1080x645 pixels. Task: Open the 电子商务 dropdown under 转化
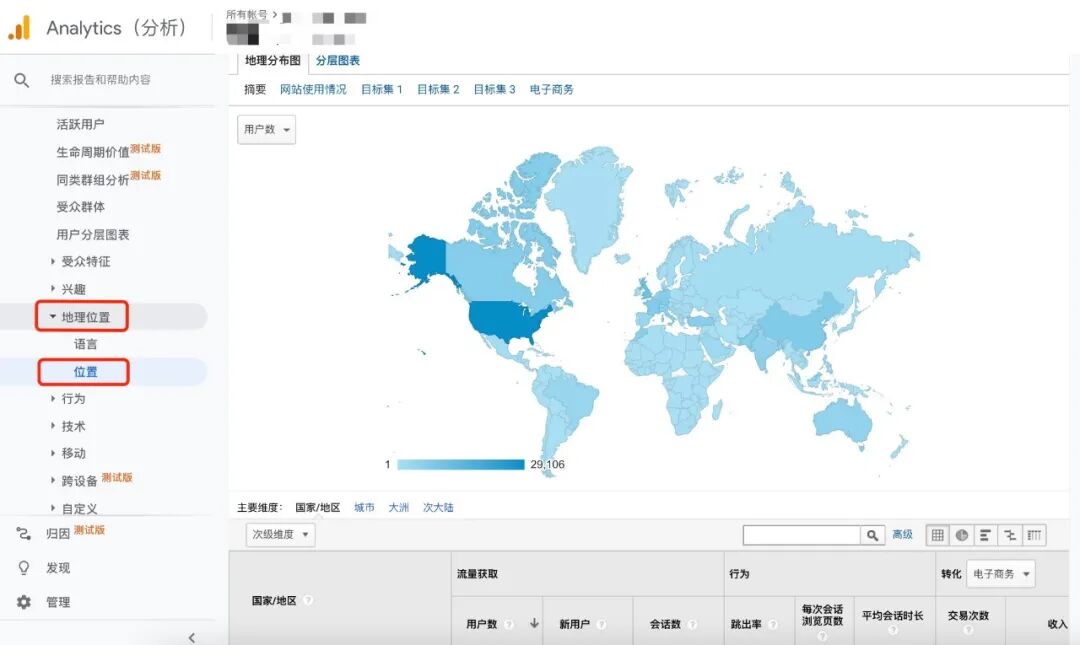(x=1000, y=574)
